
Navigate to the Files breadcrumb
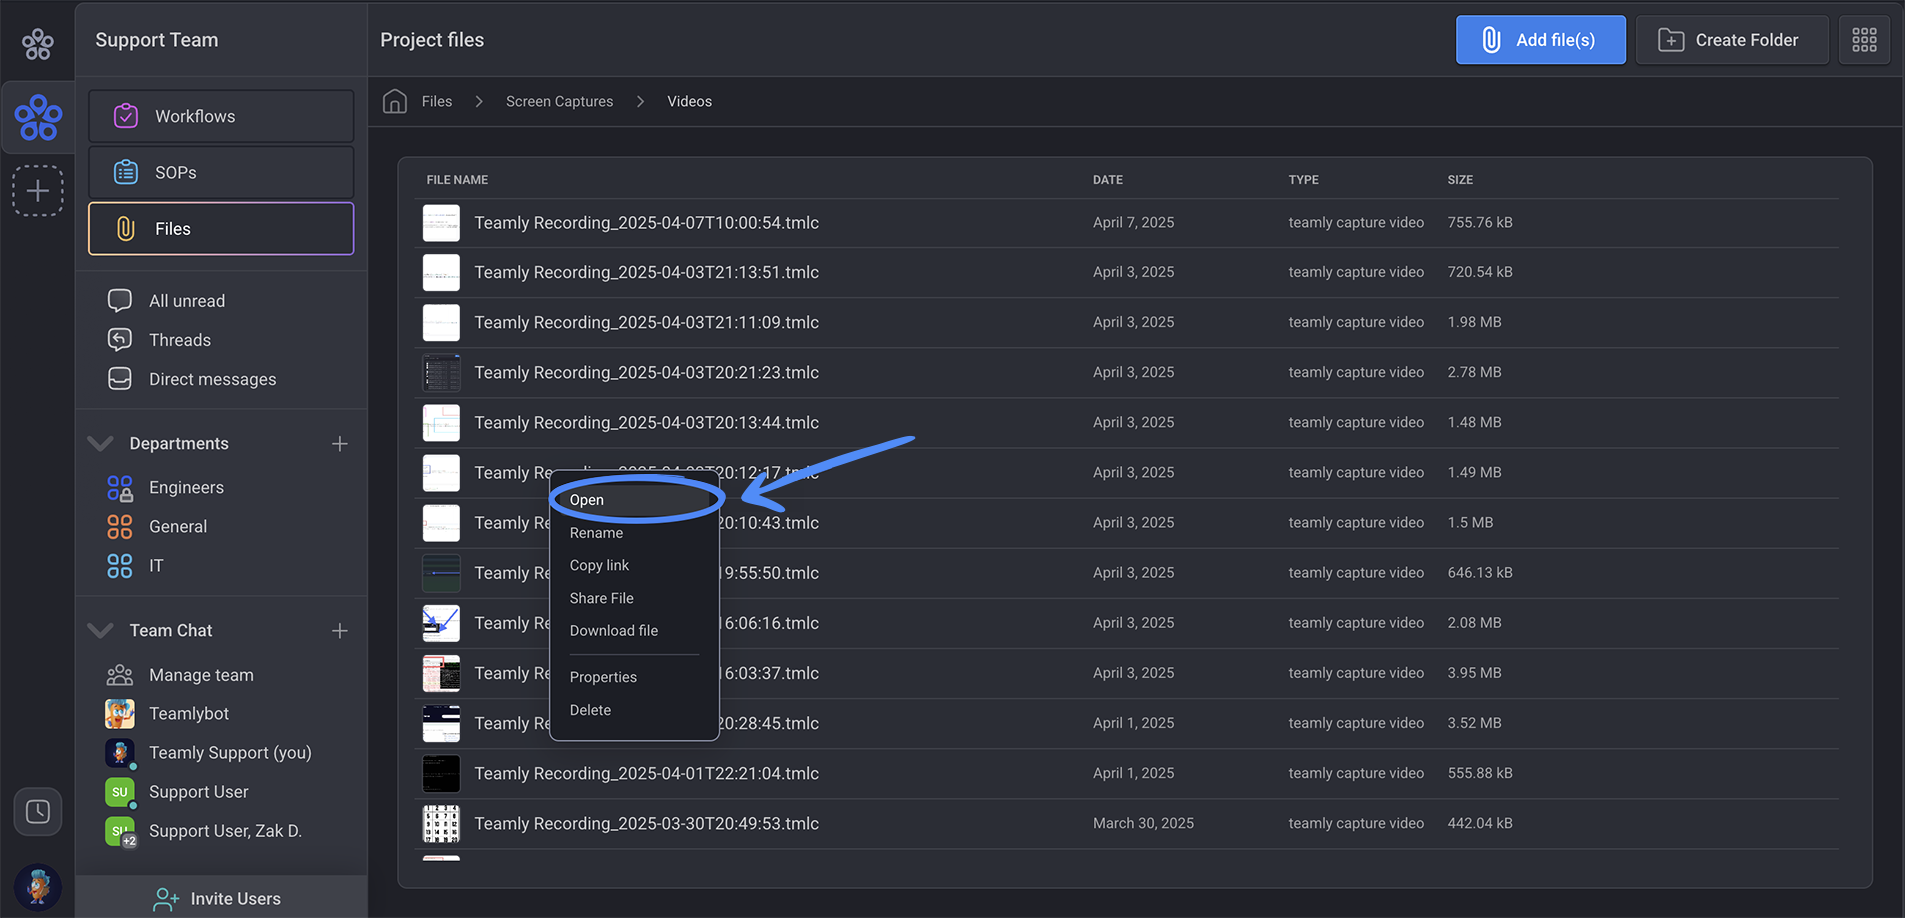tap(437, 101)
